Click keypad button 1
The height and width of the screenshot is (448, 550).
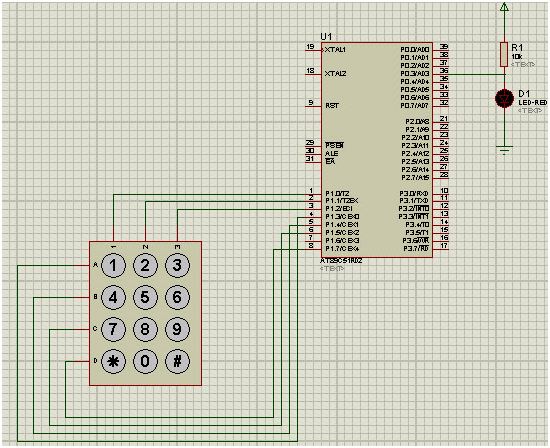tap(113, 266)
